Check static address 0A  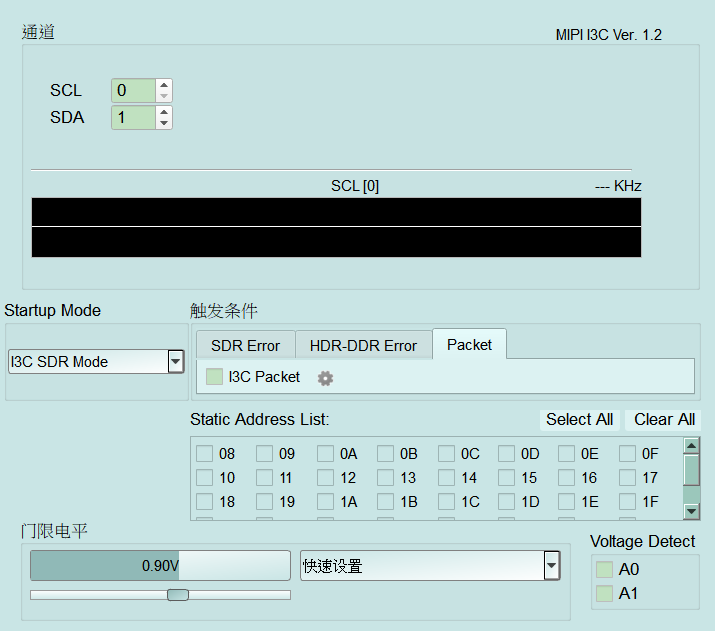[325, 454]
